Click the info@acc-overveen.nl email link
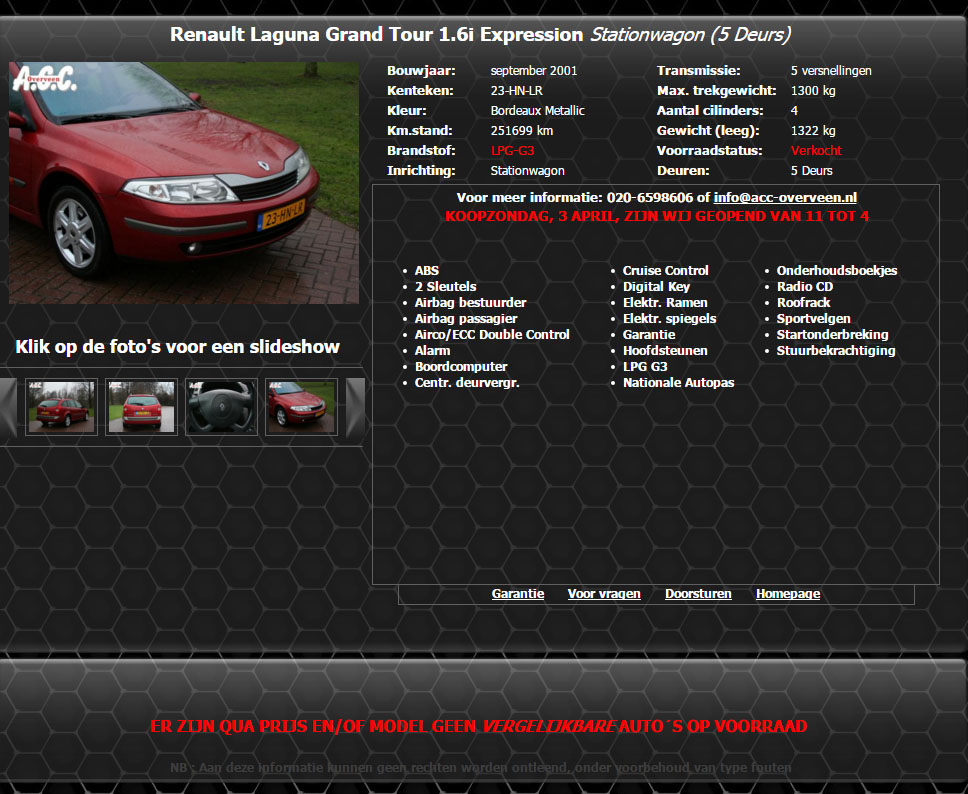Viewport: 968px width, 794px height. [x=785, y=198]
